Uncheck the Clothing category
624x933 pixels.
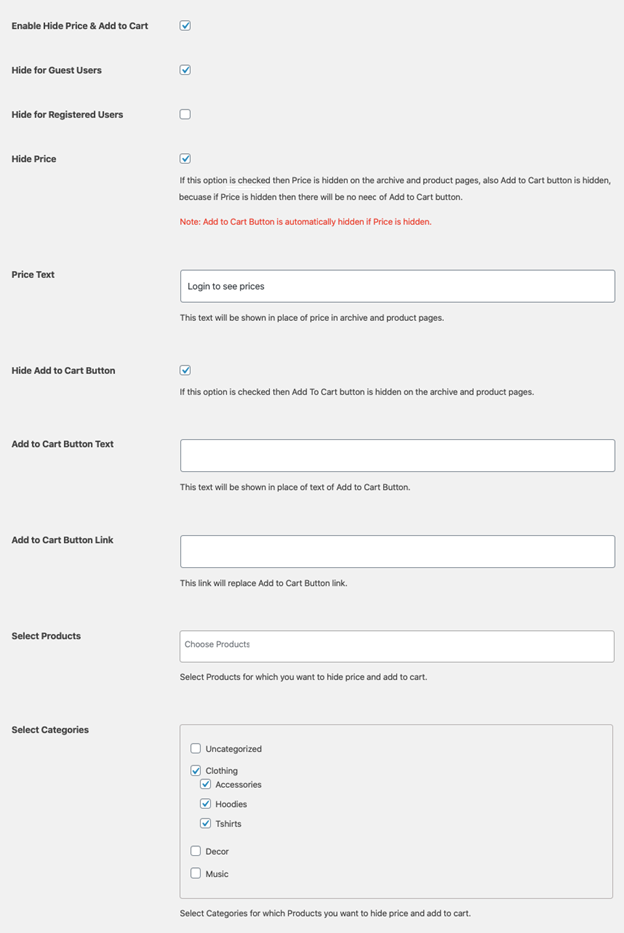click(x=196, y=770)
